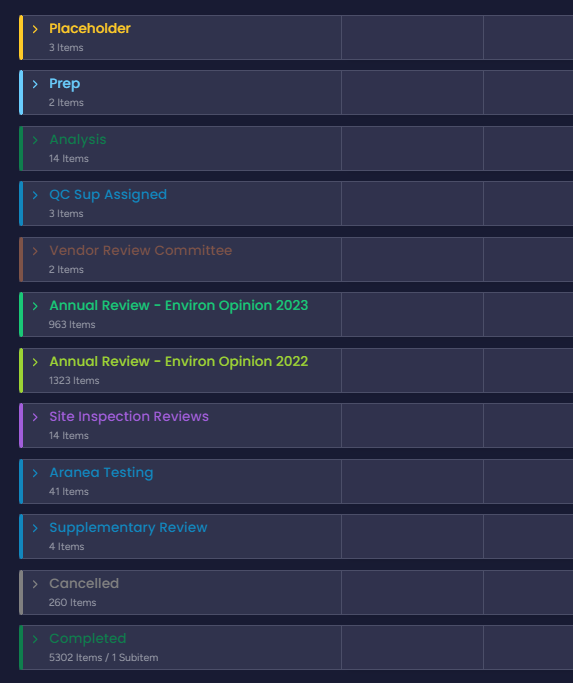Click the purple Site Inspection color bar
Screen dimensions: 573x683
tap(21, 426)
